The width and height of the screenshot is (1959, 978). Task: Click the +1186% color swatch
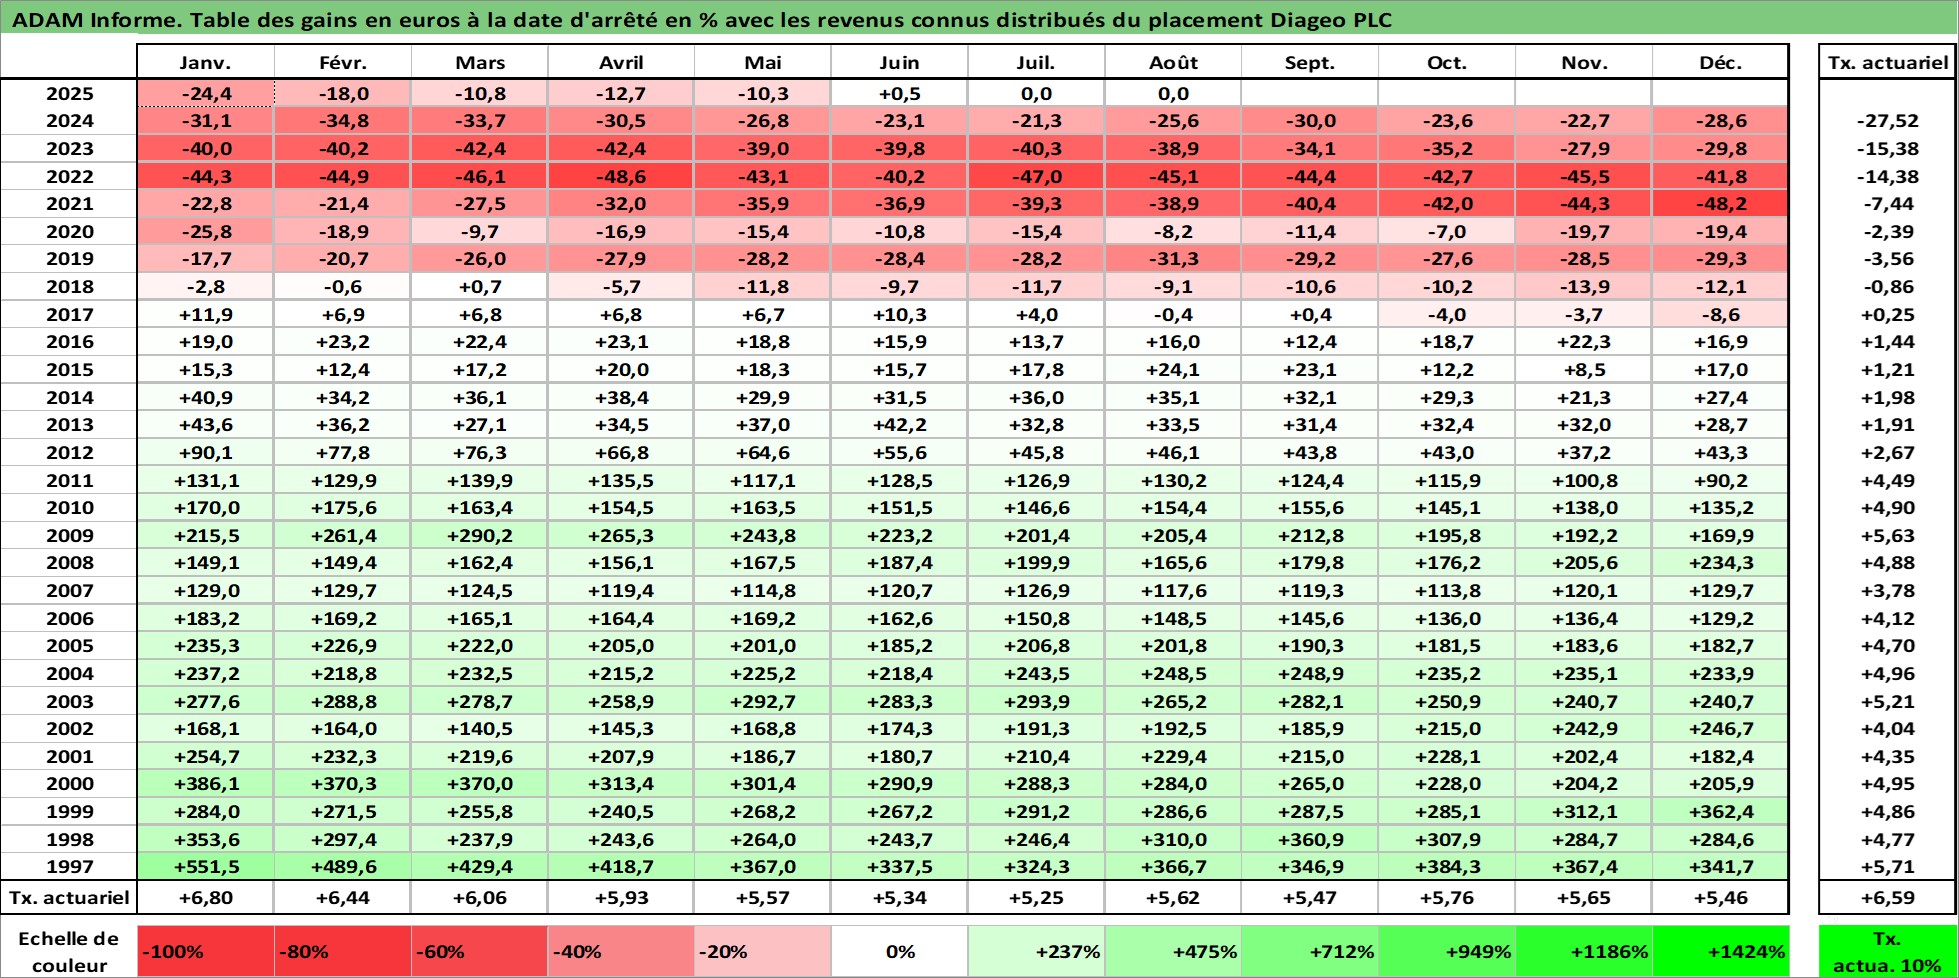(1584, 951)
